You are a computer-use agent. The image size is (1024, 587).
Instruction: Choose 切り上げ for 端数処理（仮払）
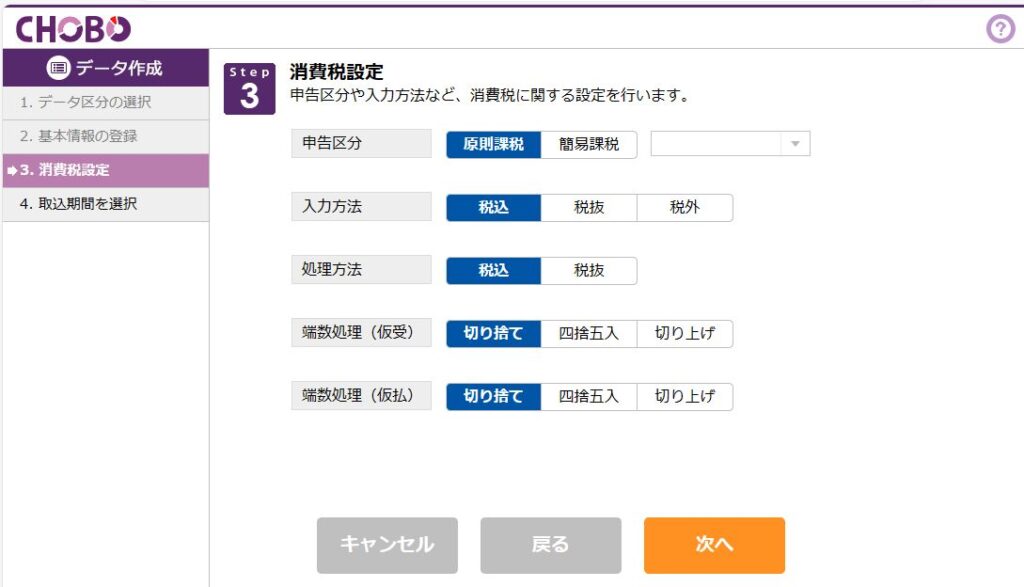[x=685, y=396]
